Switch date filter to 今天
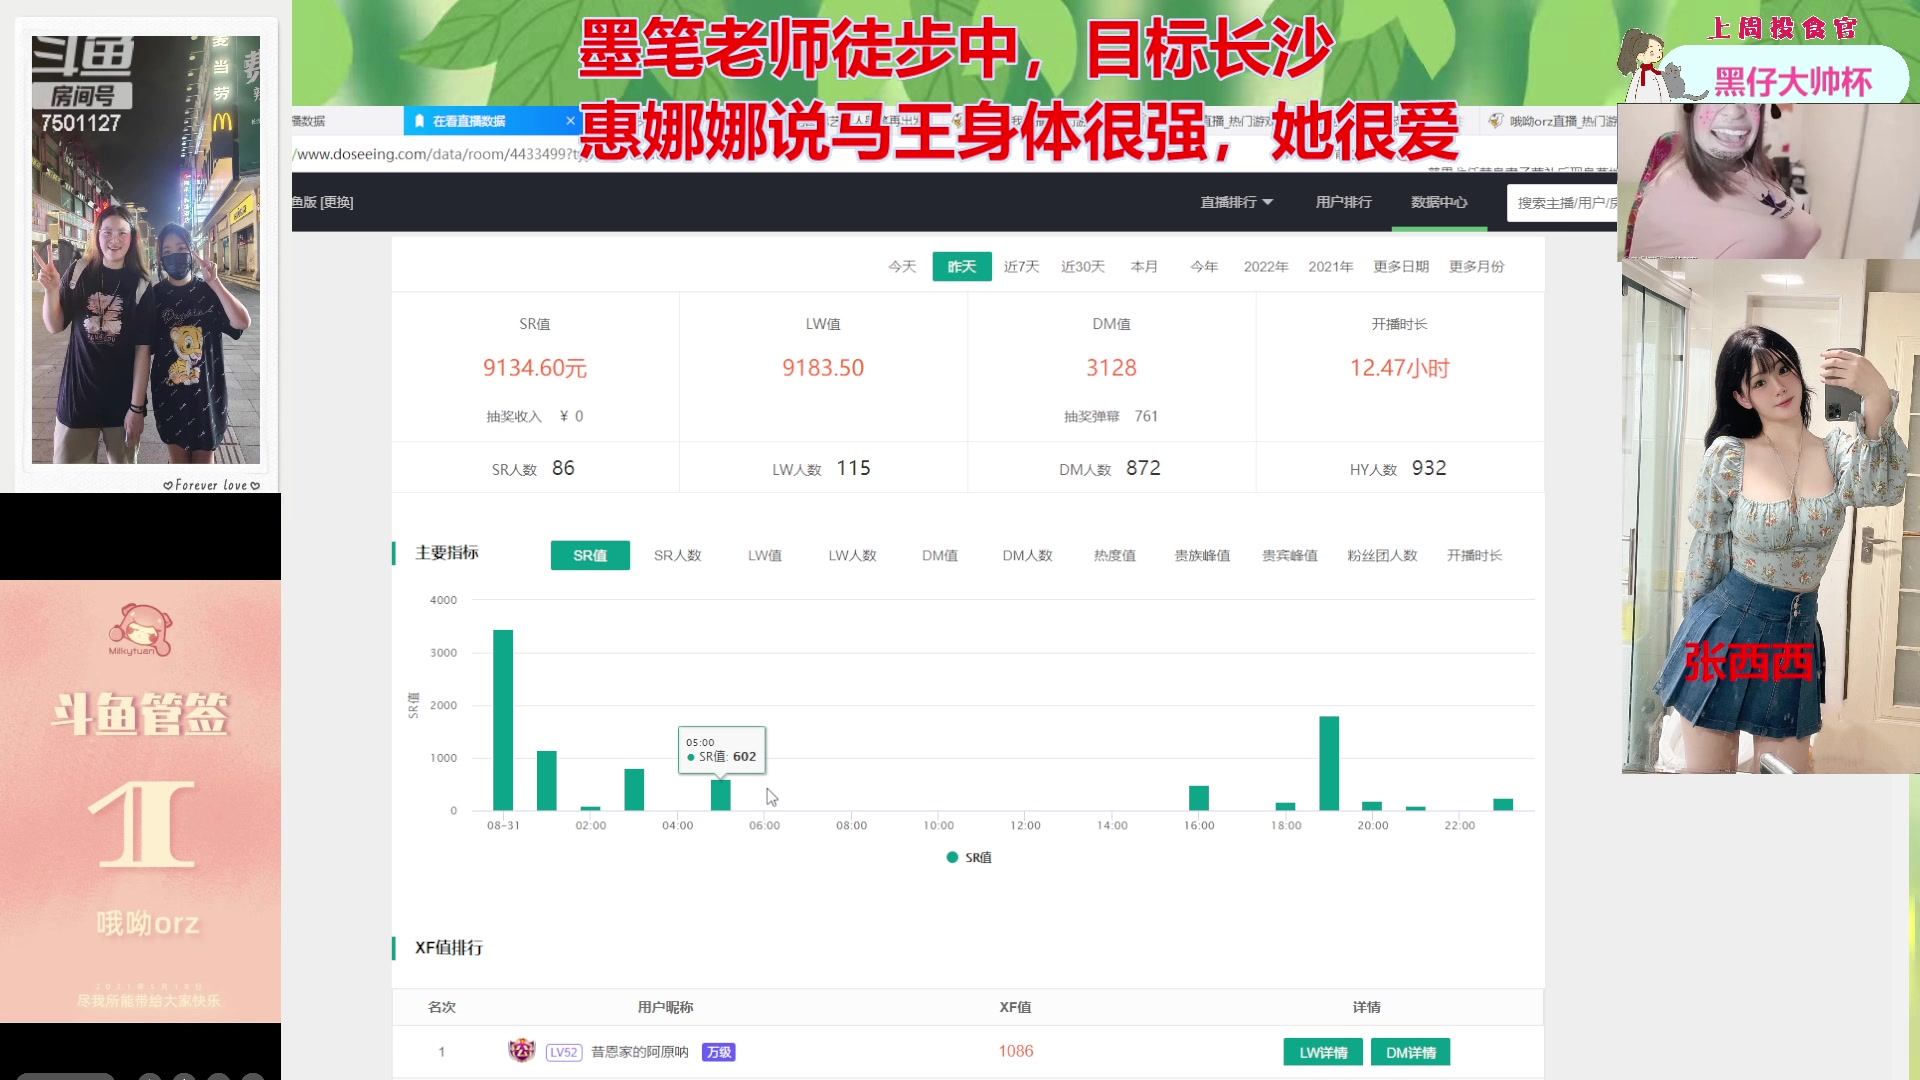The width and height of the screenshot is (1920, 1080). tap(901, 266)
